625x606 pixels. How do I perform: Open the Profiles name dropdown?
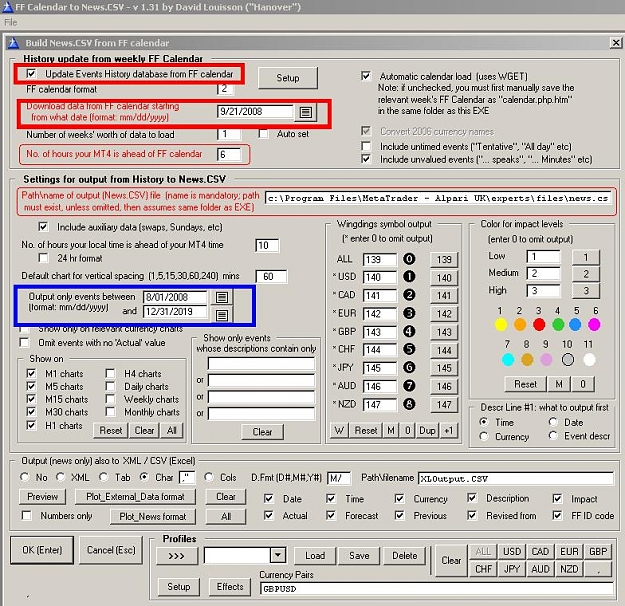[x=278, y=555]
